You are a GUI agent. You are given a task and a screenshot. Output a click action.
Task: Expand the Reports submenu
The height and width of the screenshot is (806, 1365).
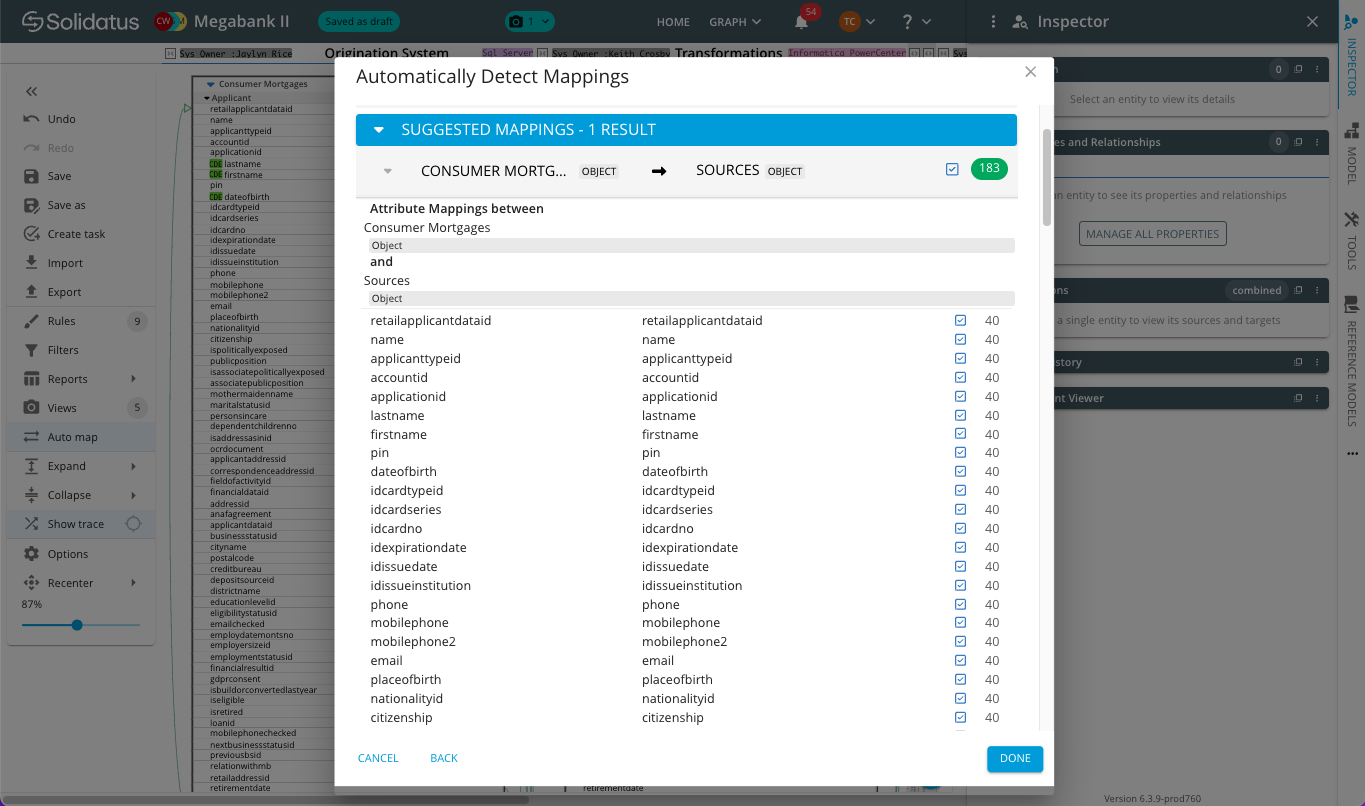[x=134, y=379]
